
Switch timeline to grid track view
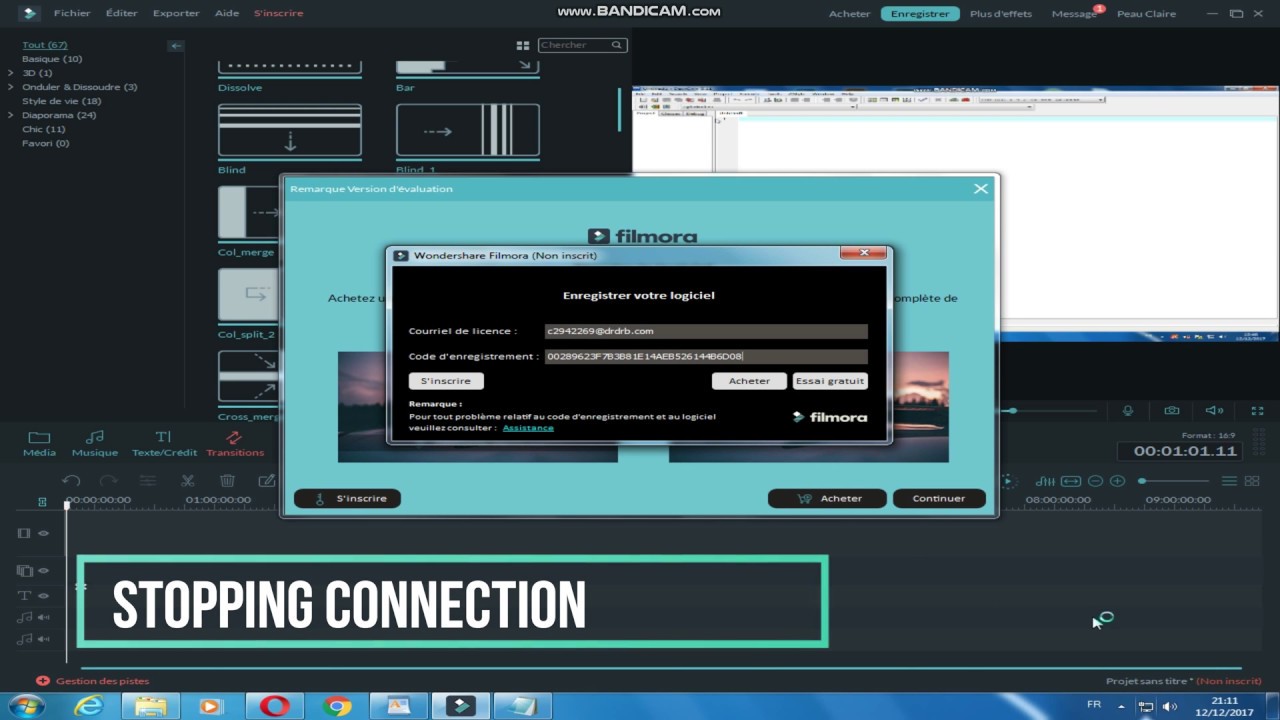coord(1253,481)
